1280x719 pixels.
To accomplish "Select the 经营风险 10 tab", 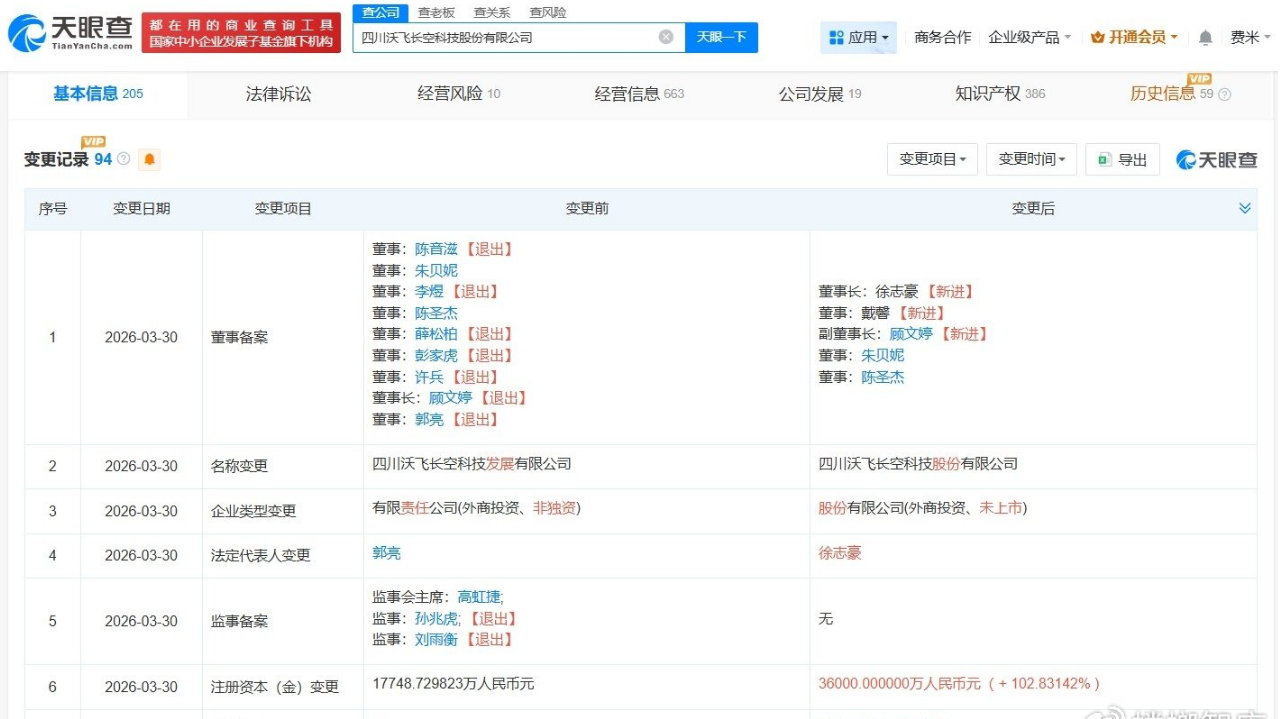I will [459, 94].
